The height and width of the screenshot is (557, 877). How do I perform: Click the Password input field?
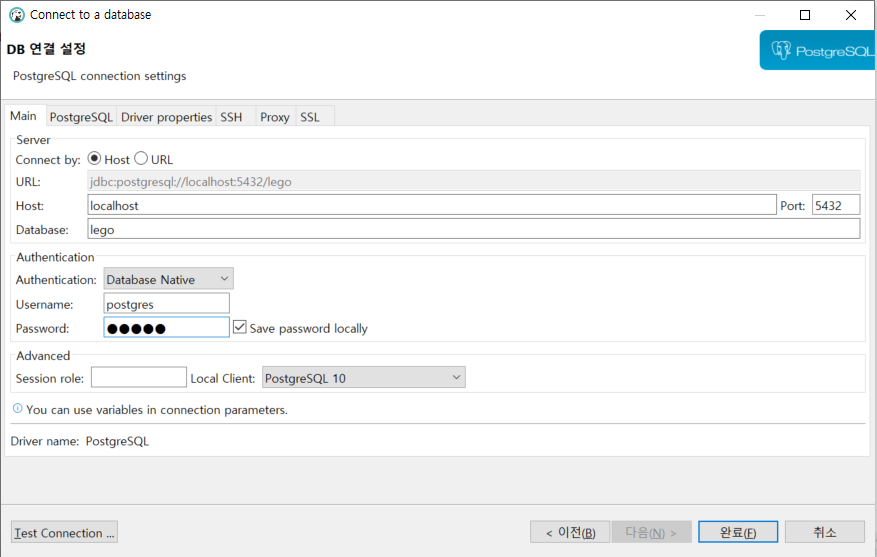(167, 328)
